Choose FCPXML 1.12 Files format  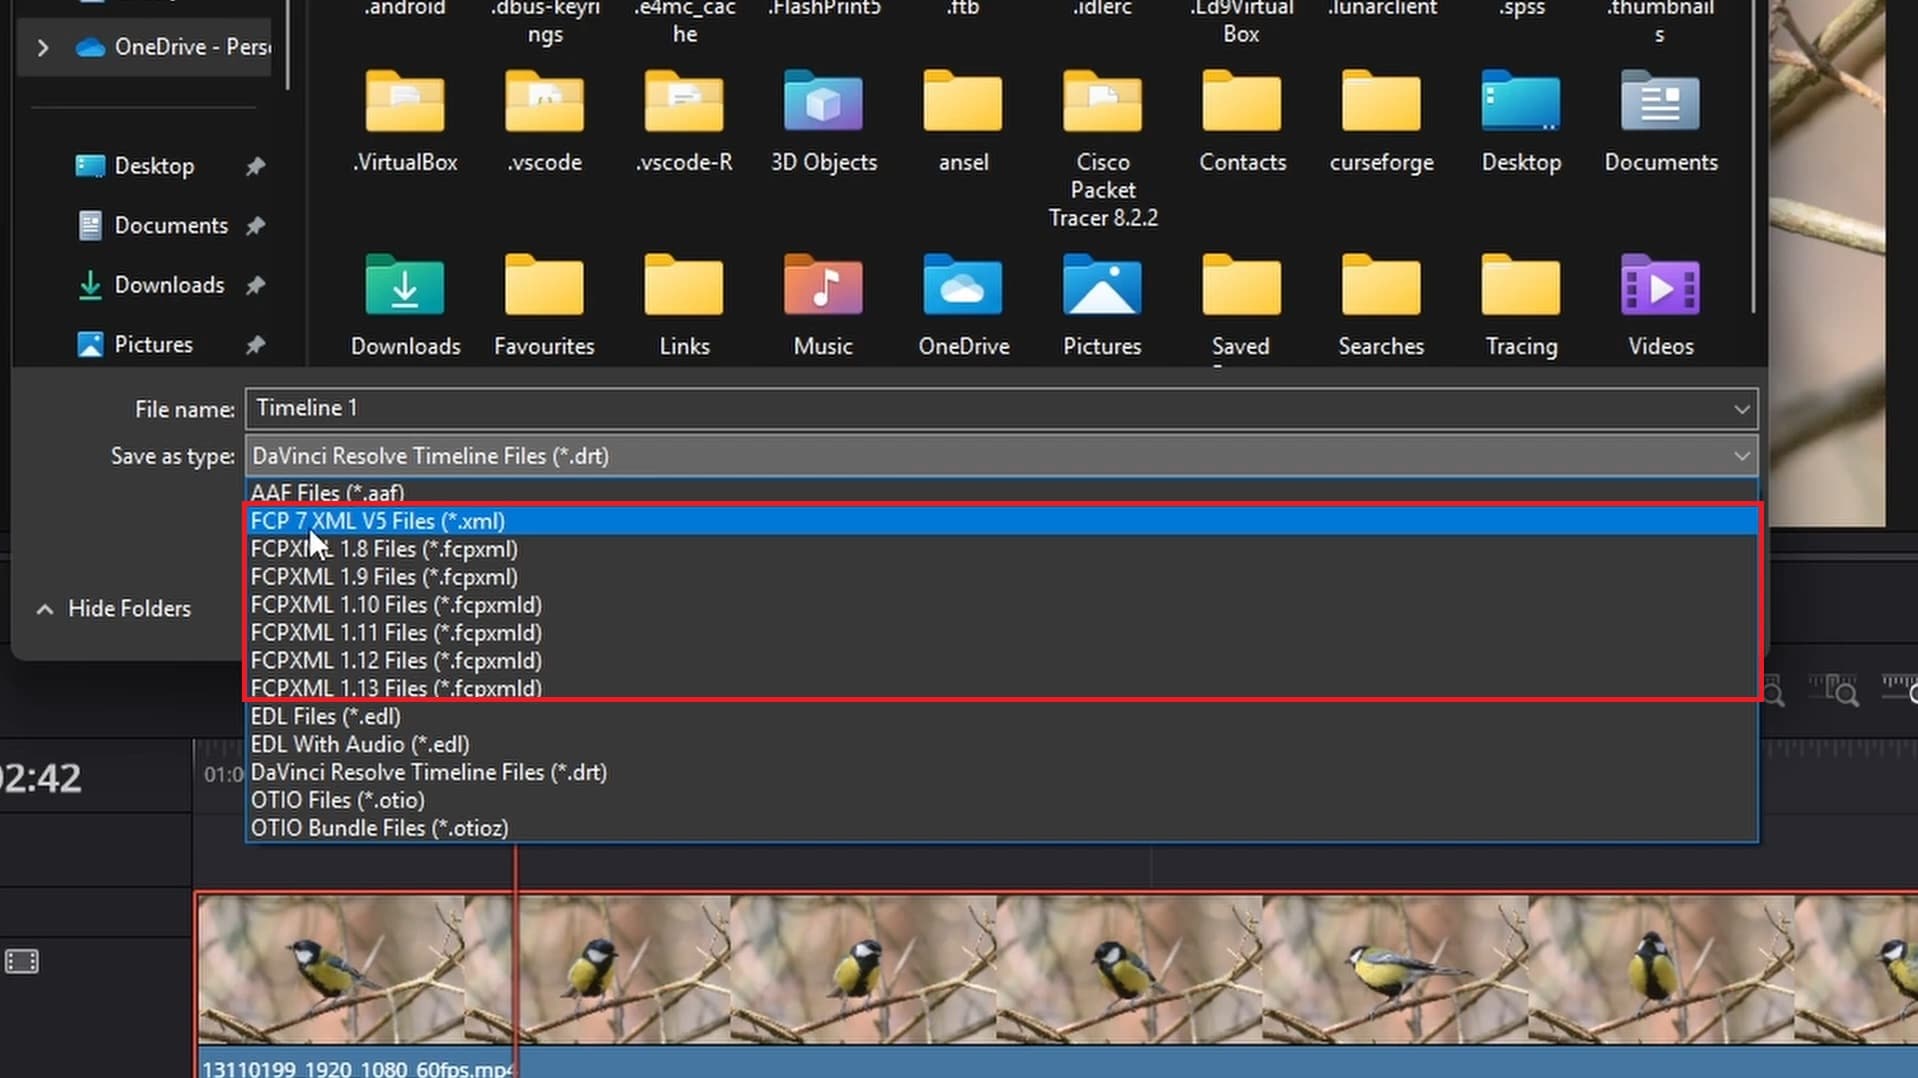tap(1002, 661)
